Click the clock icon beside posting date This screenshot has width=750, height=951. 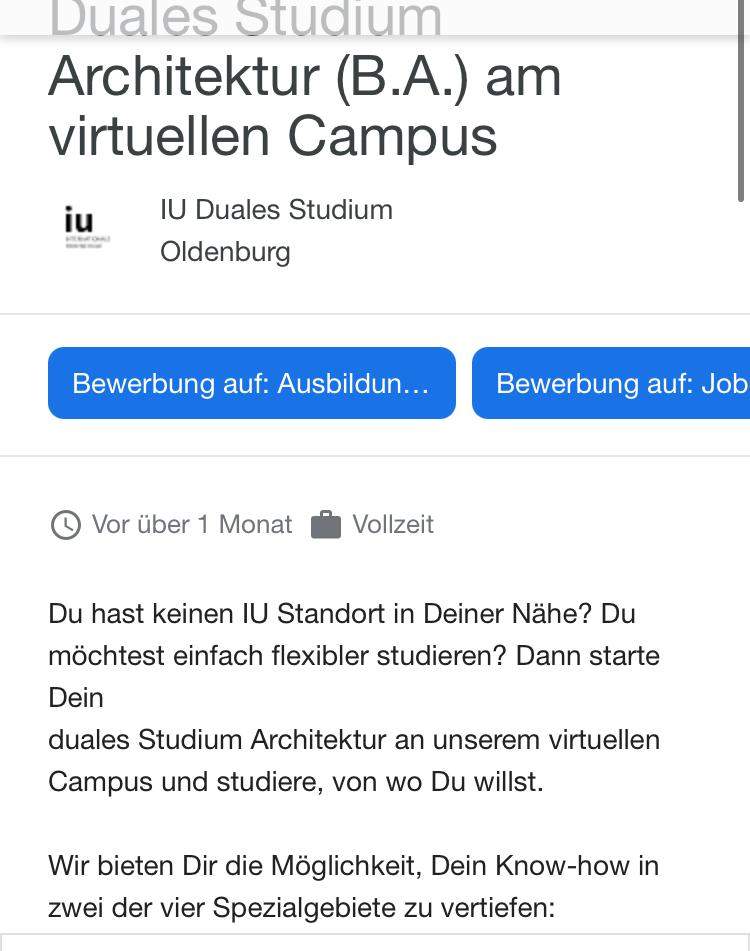65,525
